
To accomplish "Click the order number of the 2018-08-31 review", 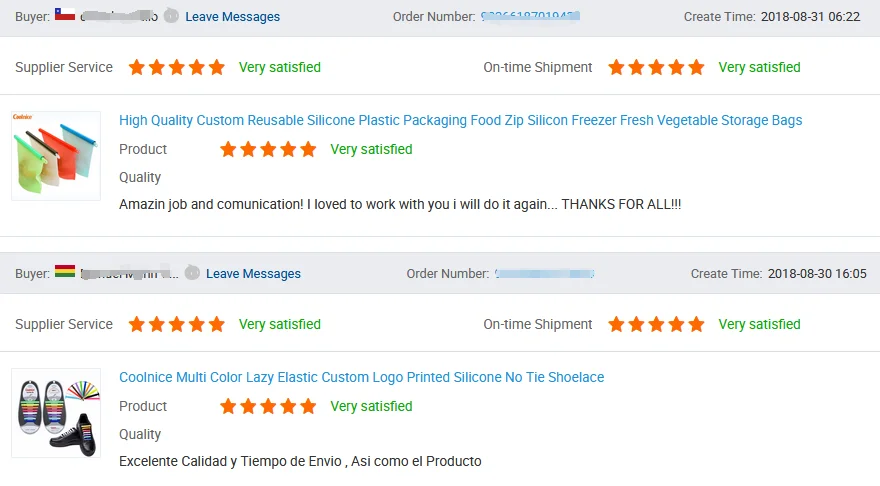I will (531, 17).
